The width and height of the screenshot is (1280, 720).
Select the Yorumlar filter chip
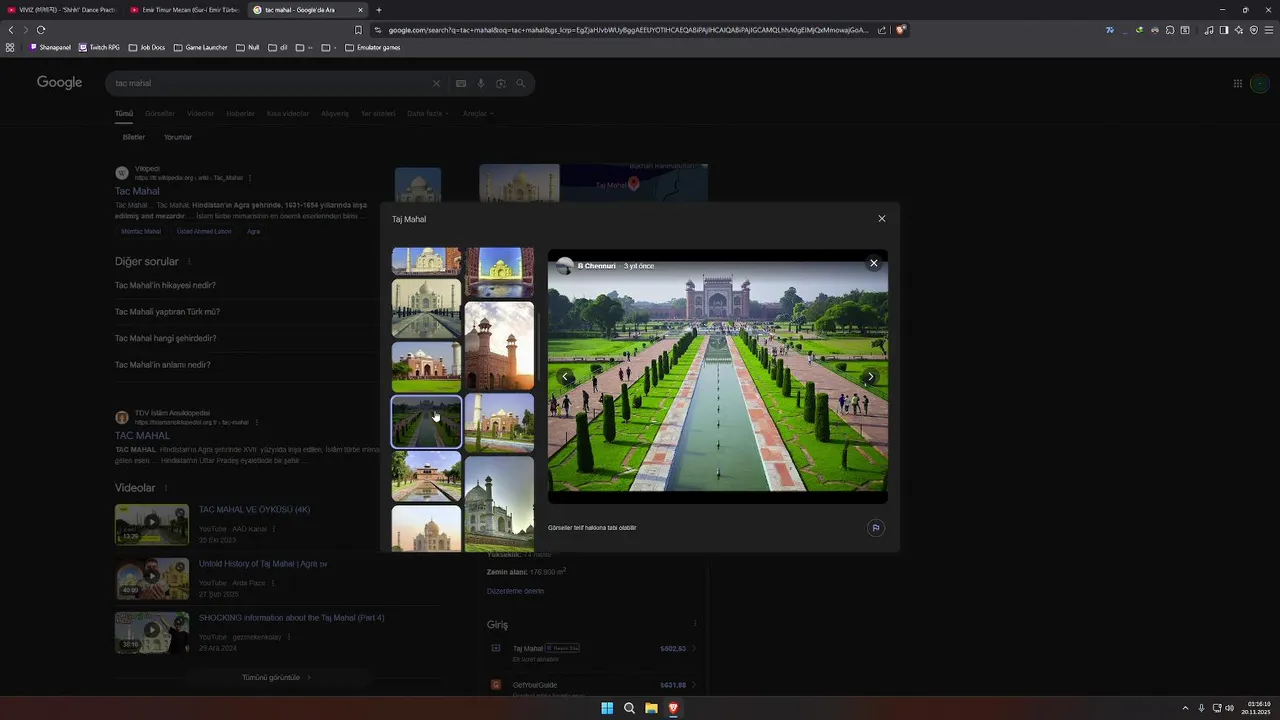tap(178, 137)
